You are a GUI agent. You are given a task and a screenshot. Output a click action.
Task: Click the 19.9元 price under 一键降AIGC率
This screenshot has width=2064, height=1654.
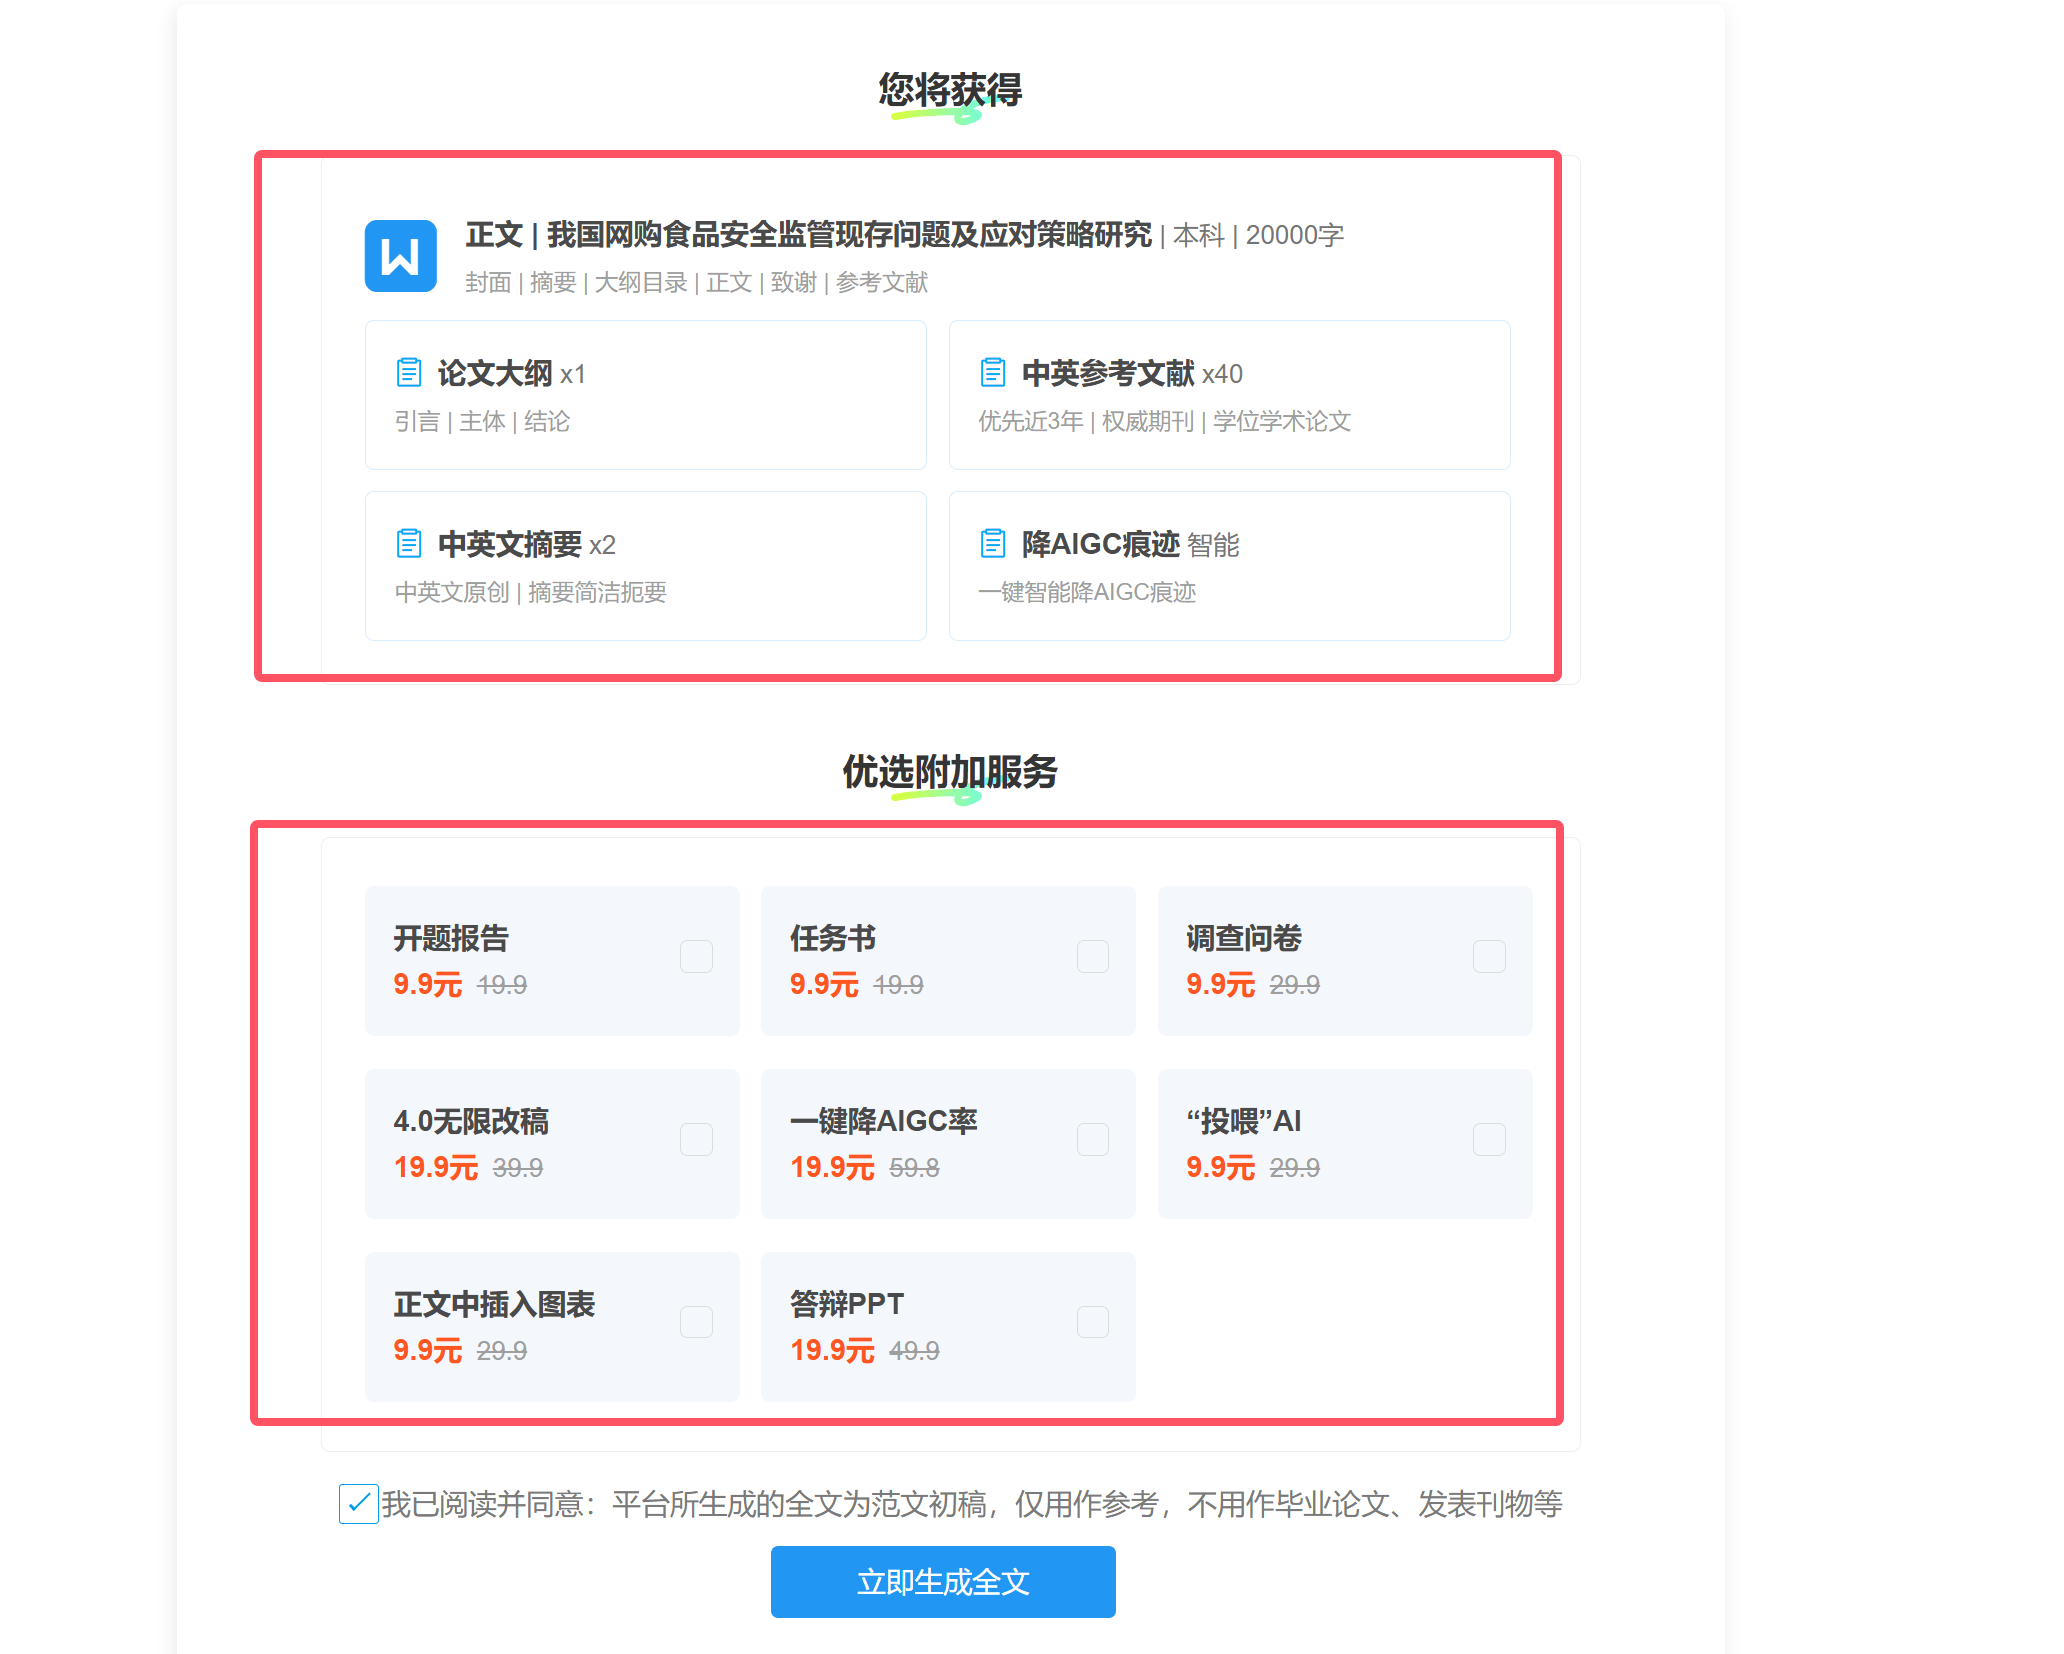click(831, 1167)
